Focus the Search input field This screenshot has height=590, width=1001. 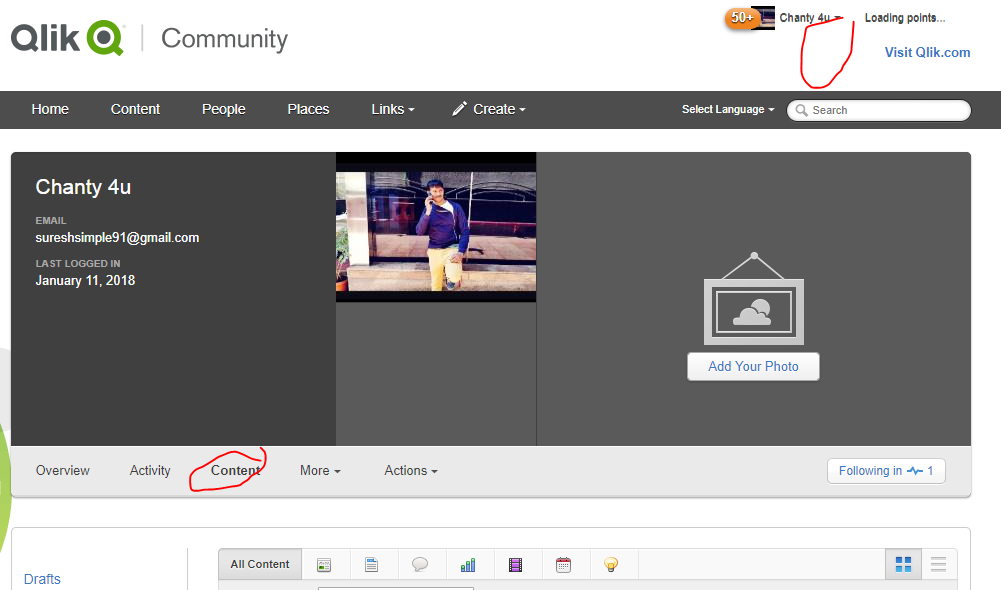(879, 110)
